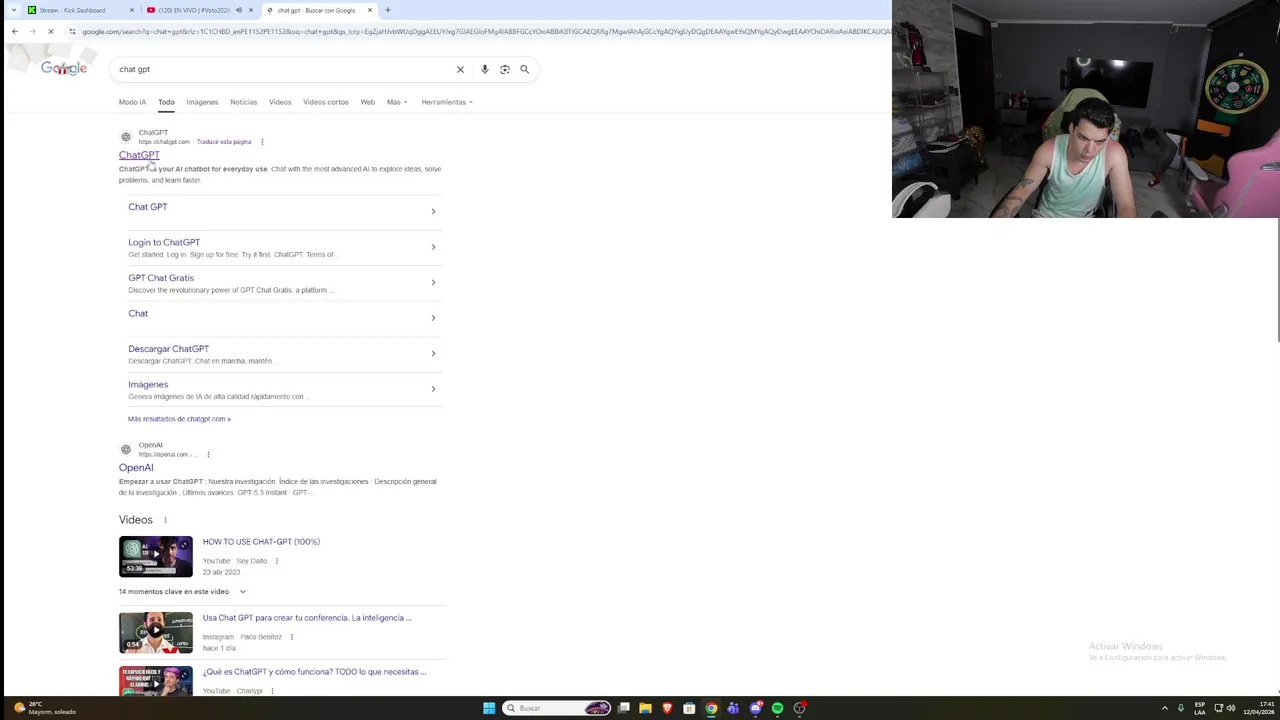Open the Más search filter dropdown
The width and height of the screenshot is (1280, 720).
tap(396, 102)
